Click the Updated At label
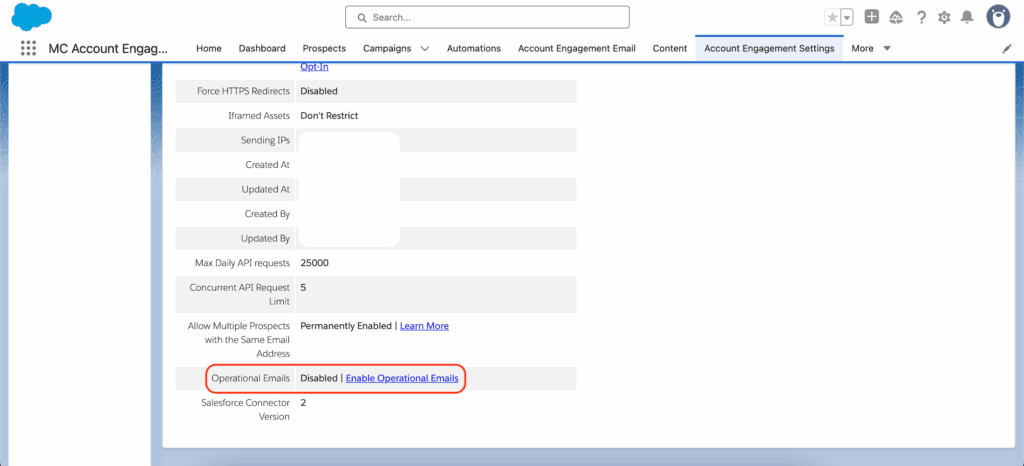This screenshot has height=466, width=1024. pos(266,189)
